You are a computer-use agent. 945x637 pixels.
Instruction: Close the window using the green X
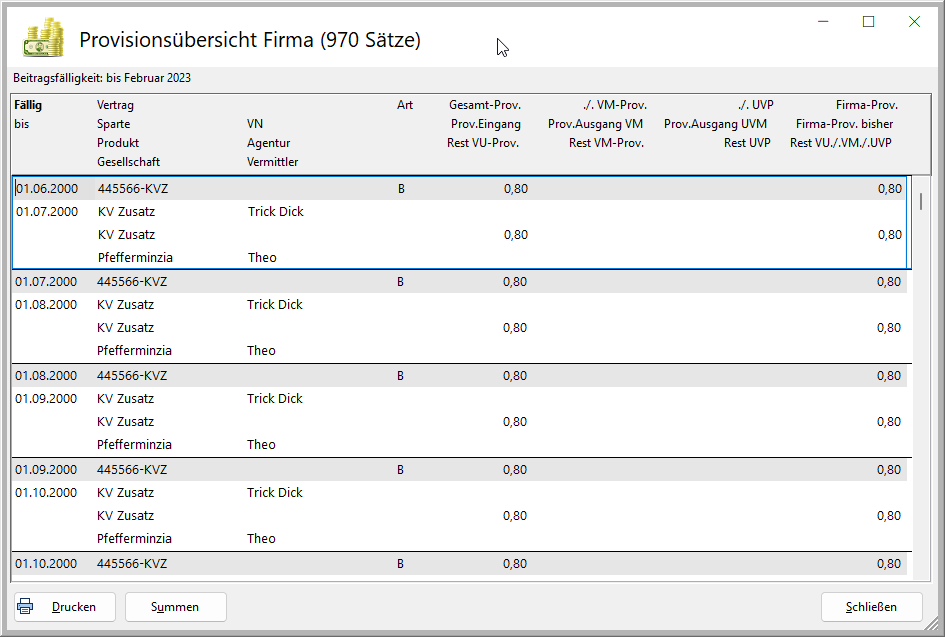(x=914, y=22)
